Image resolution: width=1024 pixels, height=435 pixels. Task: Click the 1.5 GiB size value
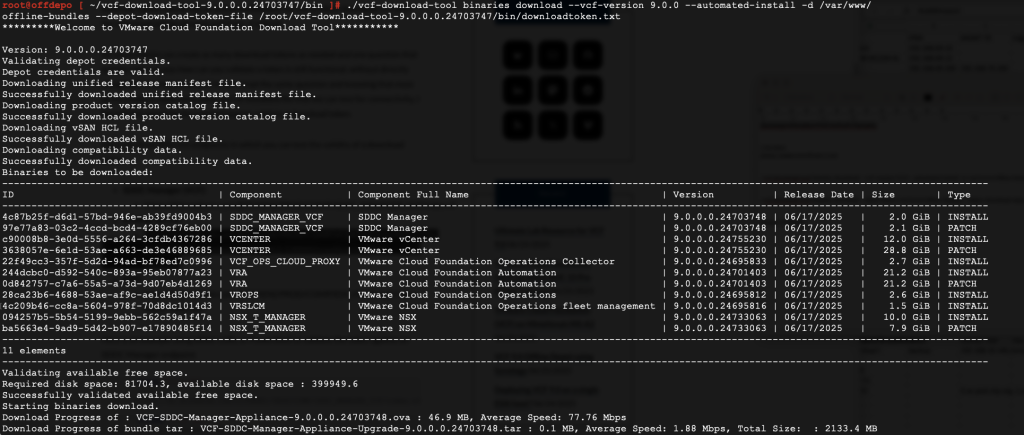pos(910,306)
